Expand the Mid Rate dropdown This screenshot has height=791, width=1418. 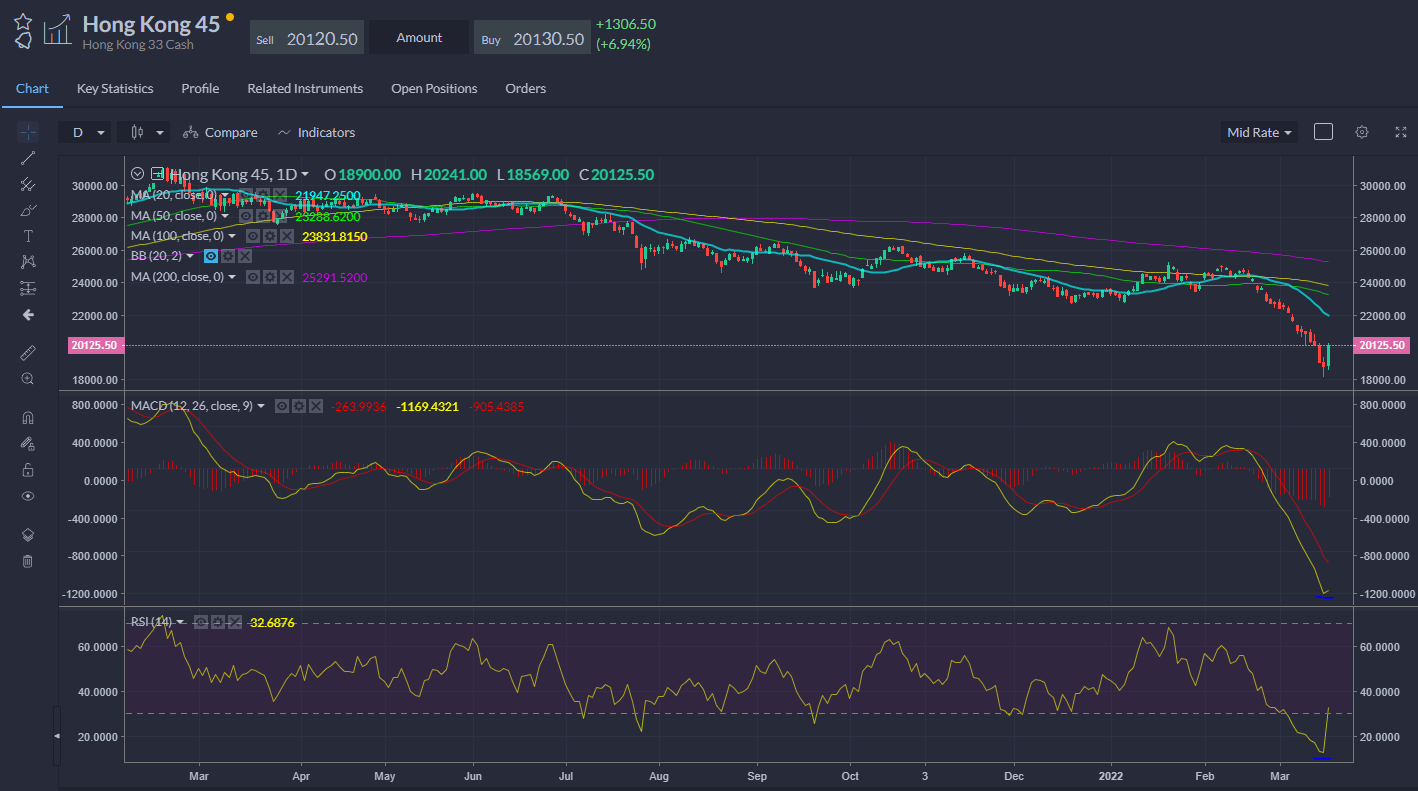(1259, 132)
